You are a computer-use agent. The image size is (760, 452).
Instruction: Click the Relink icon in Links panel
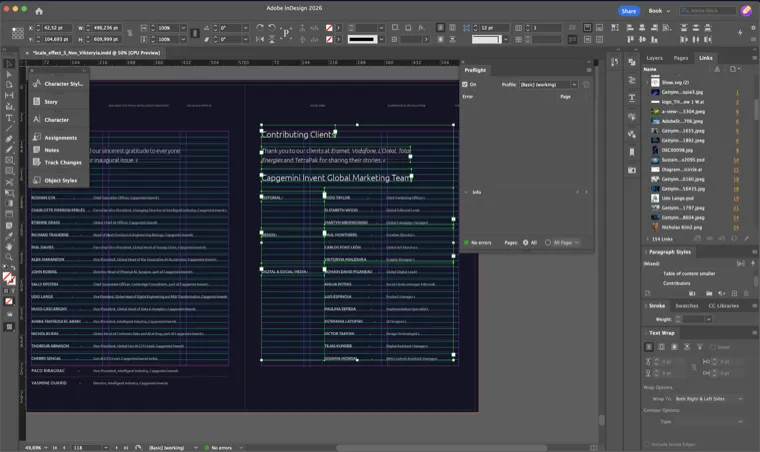click(x=709, y=238)
